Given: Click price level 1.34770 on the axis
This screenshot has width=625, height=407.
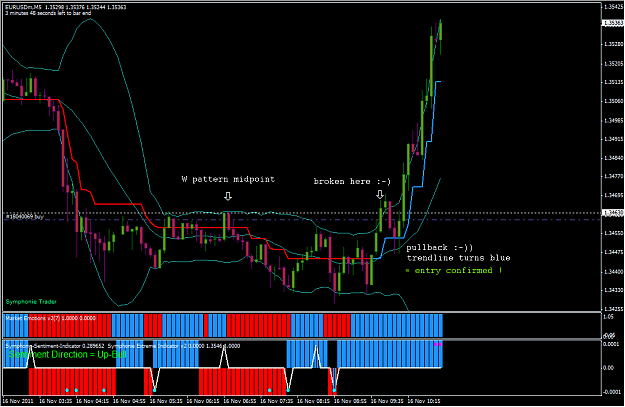Looking at the screenshot, I should pos(613,176).
